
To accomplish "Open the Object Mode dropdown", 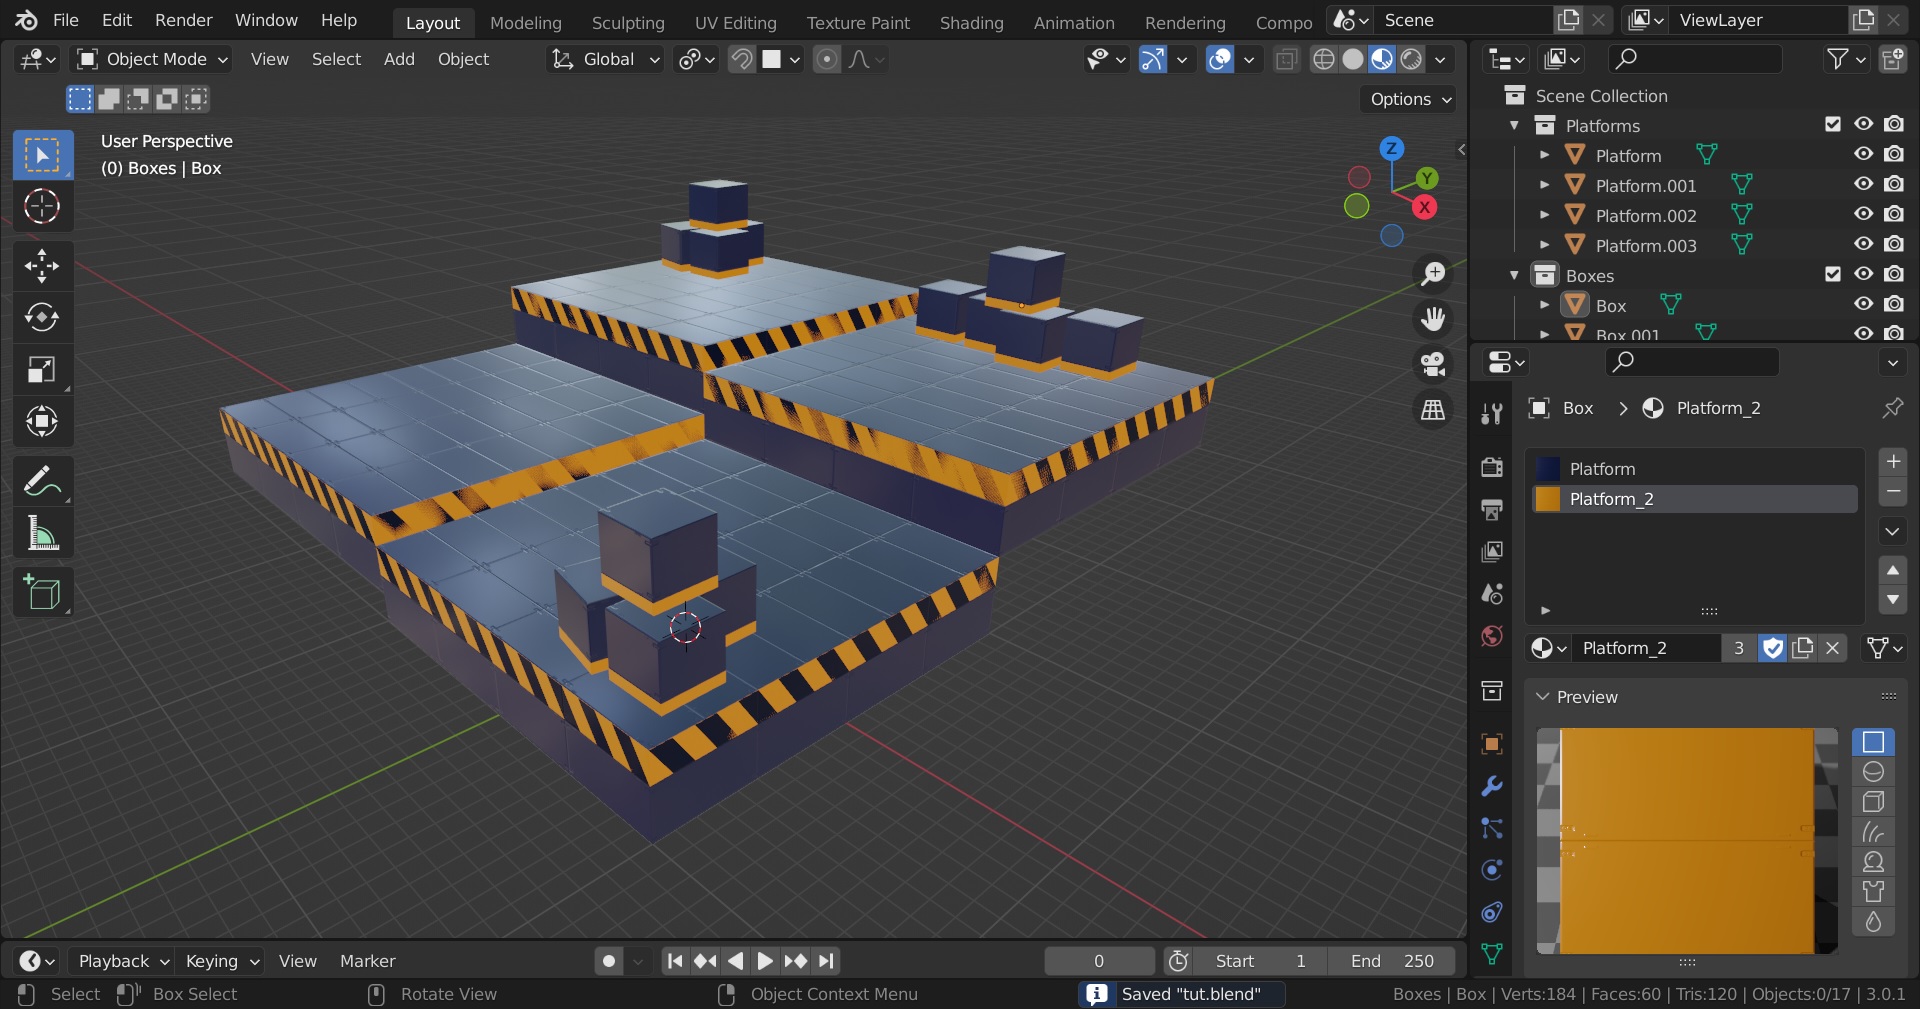I will click(x=153, y=59).
